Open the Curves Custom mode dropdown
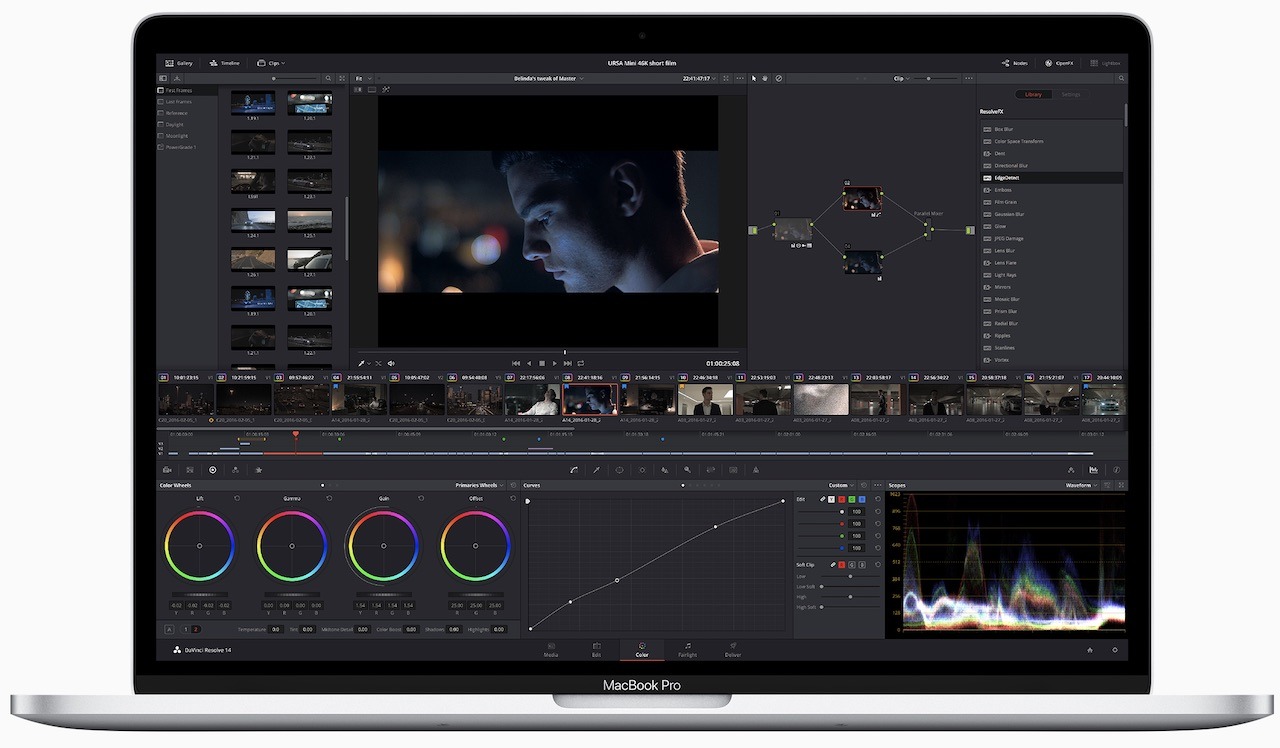 [841, 485]
